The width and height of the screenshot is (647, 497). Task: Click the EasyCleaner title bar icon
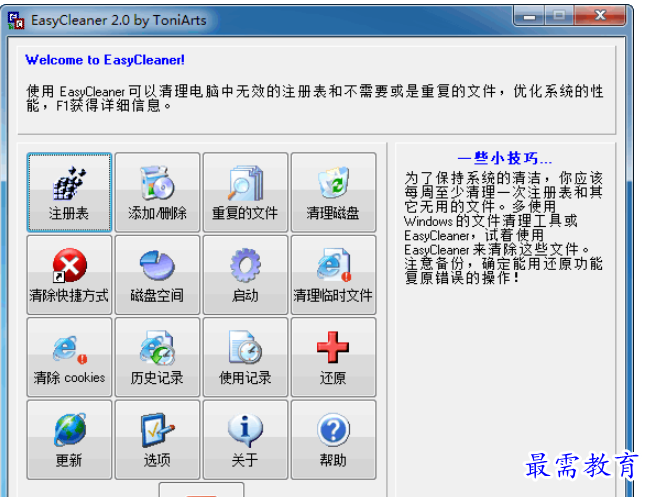(x=16, y=21)
